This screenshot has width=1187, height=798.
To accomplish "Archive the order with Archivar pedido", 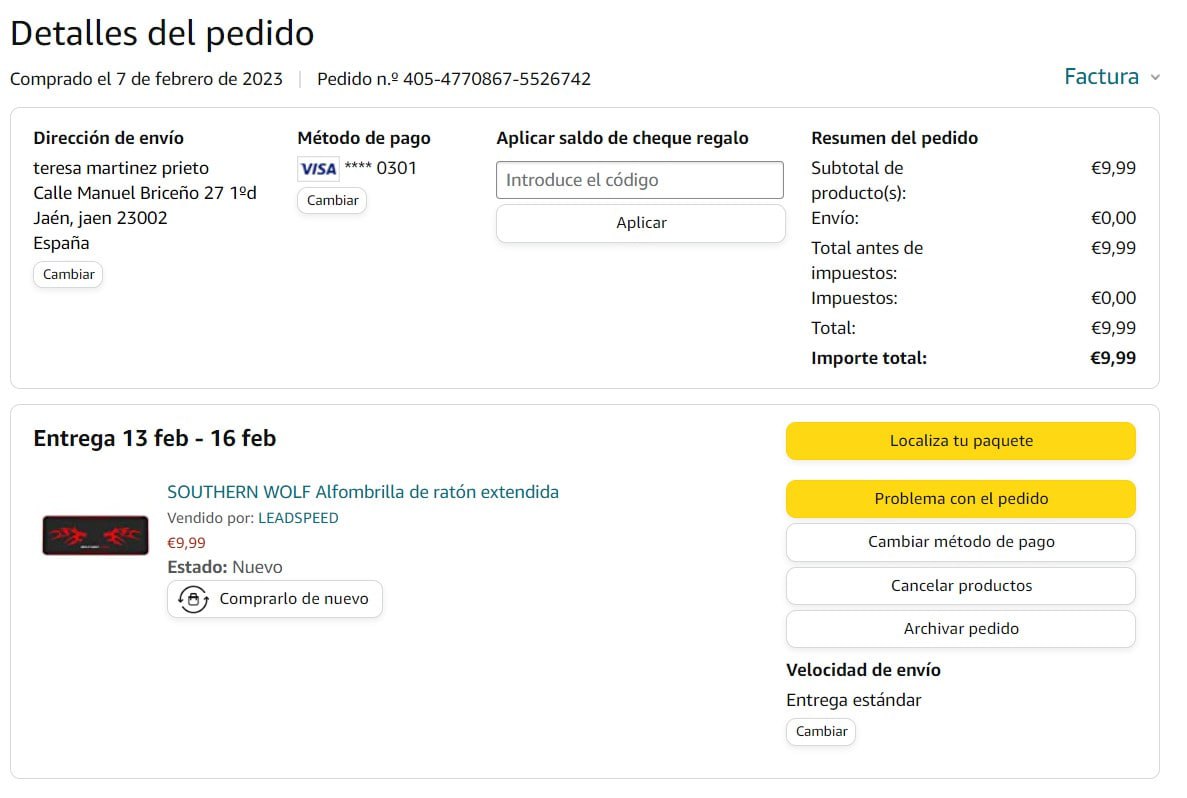I will coord(960,629).
